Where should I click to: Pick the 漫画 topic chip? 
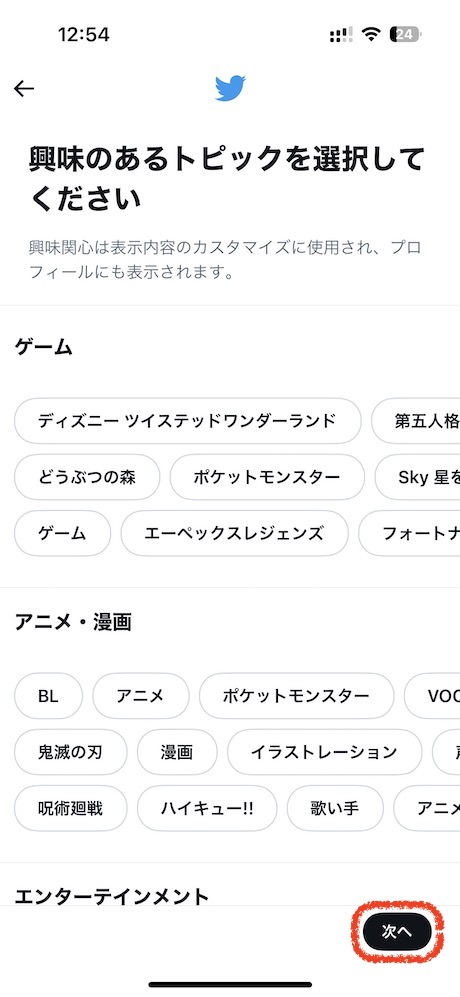(177, 752)
